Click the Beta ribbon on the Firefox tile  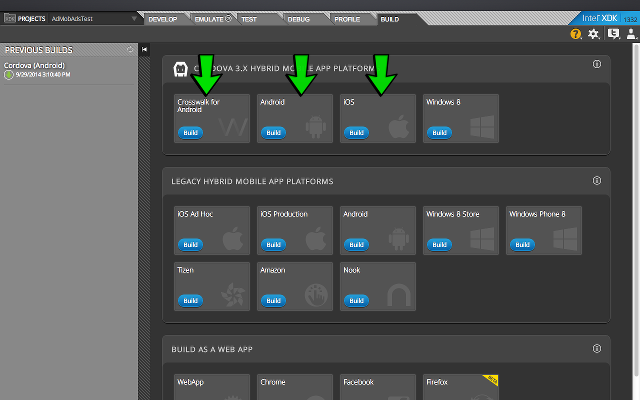[491, 380]
